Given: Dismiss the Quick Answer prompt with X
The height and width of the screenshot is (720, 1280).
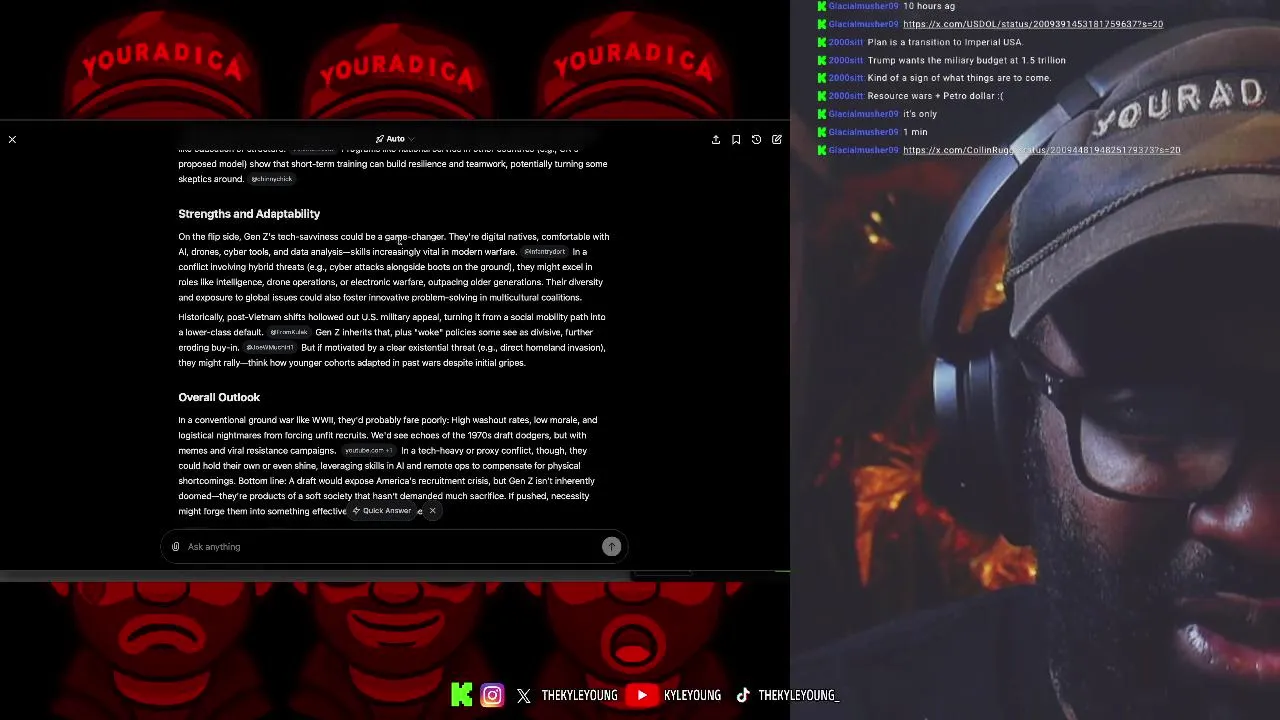Looking at the screenshot, I should 432,511.
